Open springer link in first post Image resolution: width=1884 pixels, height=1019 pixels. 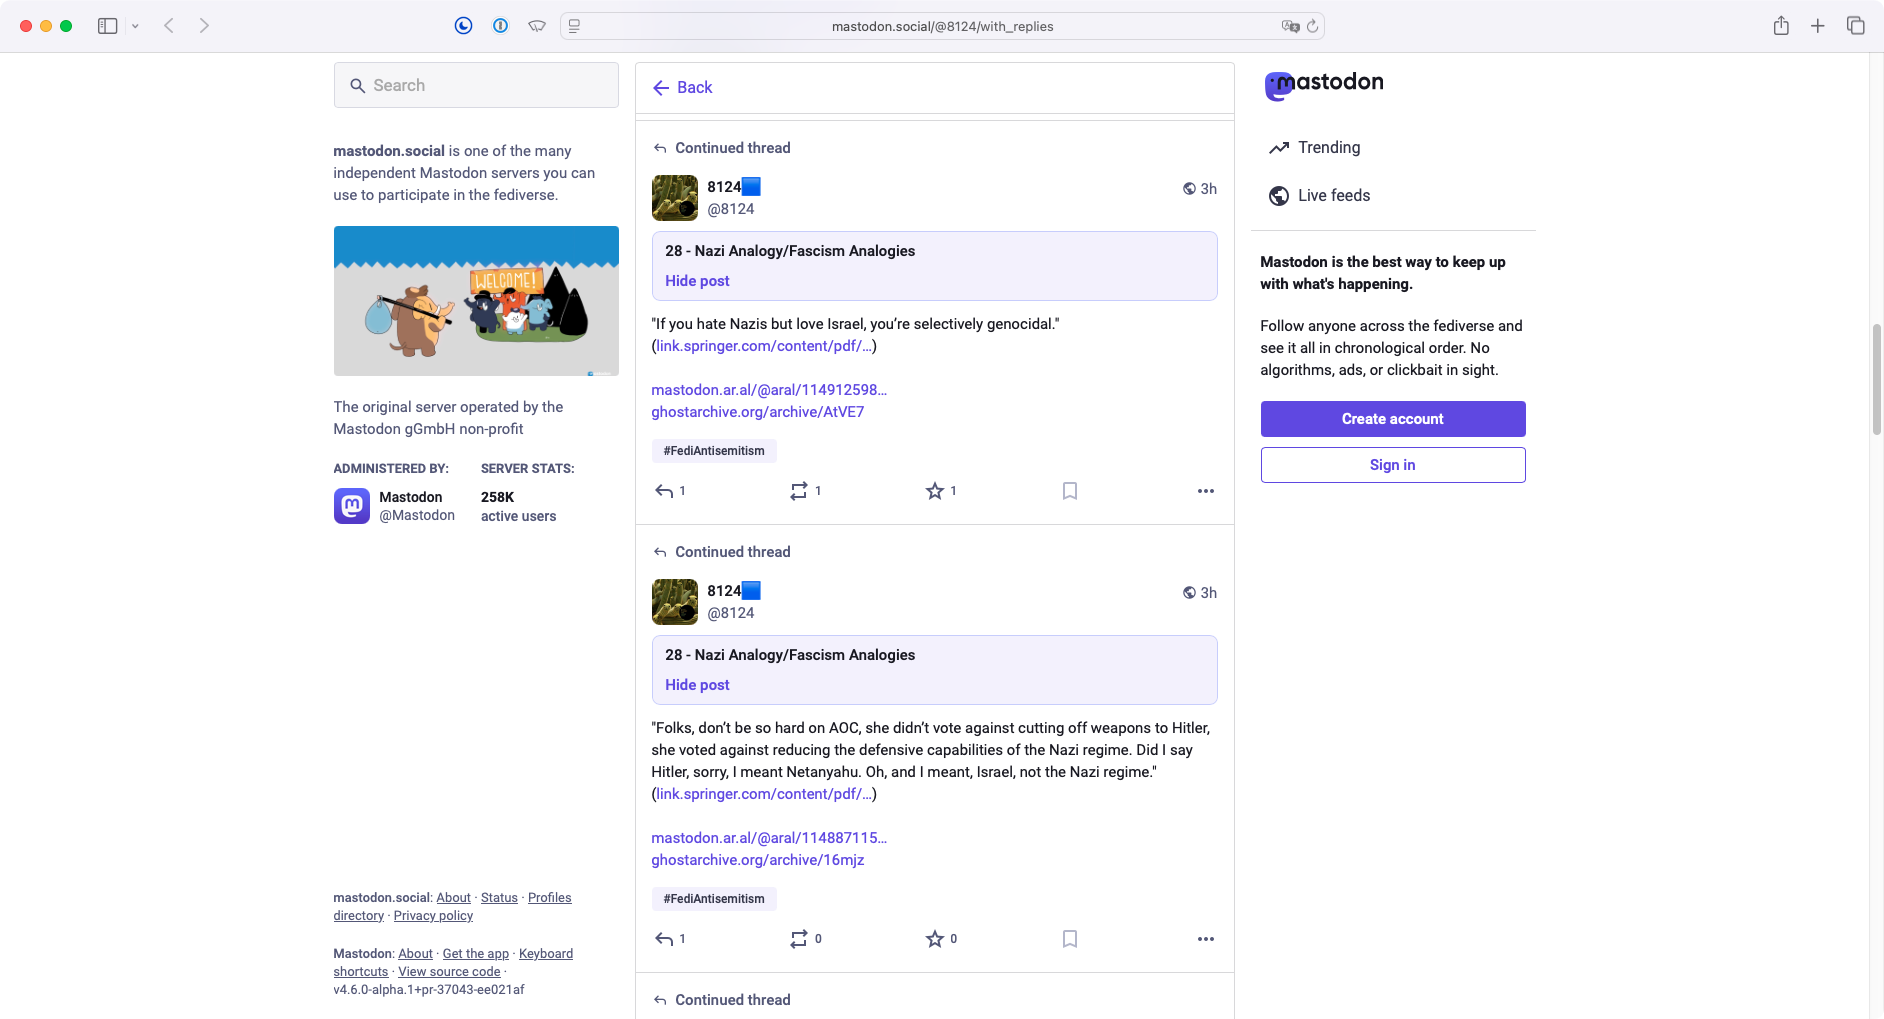point(764,346)
